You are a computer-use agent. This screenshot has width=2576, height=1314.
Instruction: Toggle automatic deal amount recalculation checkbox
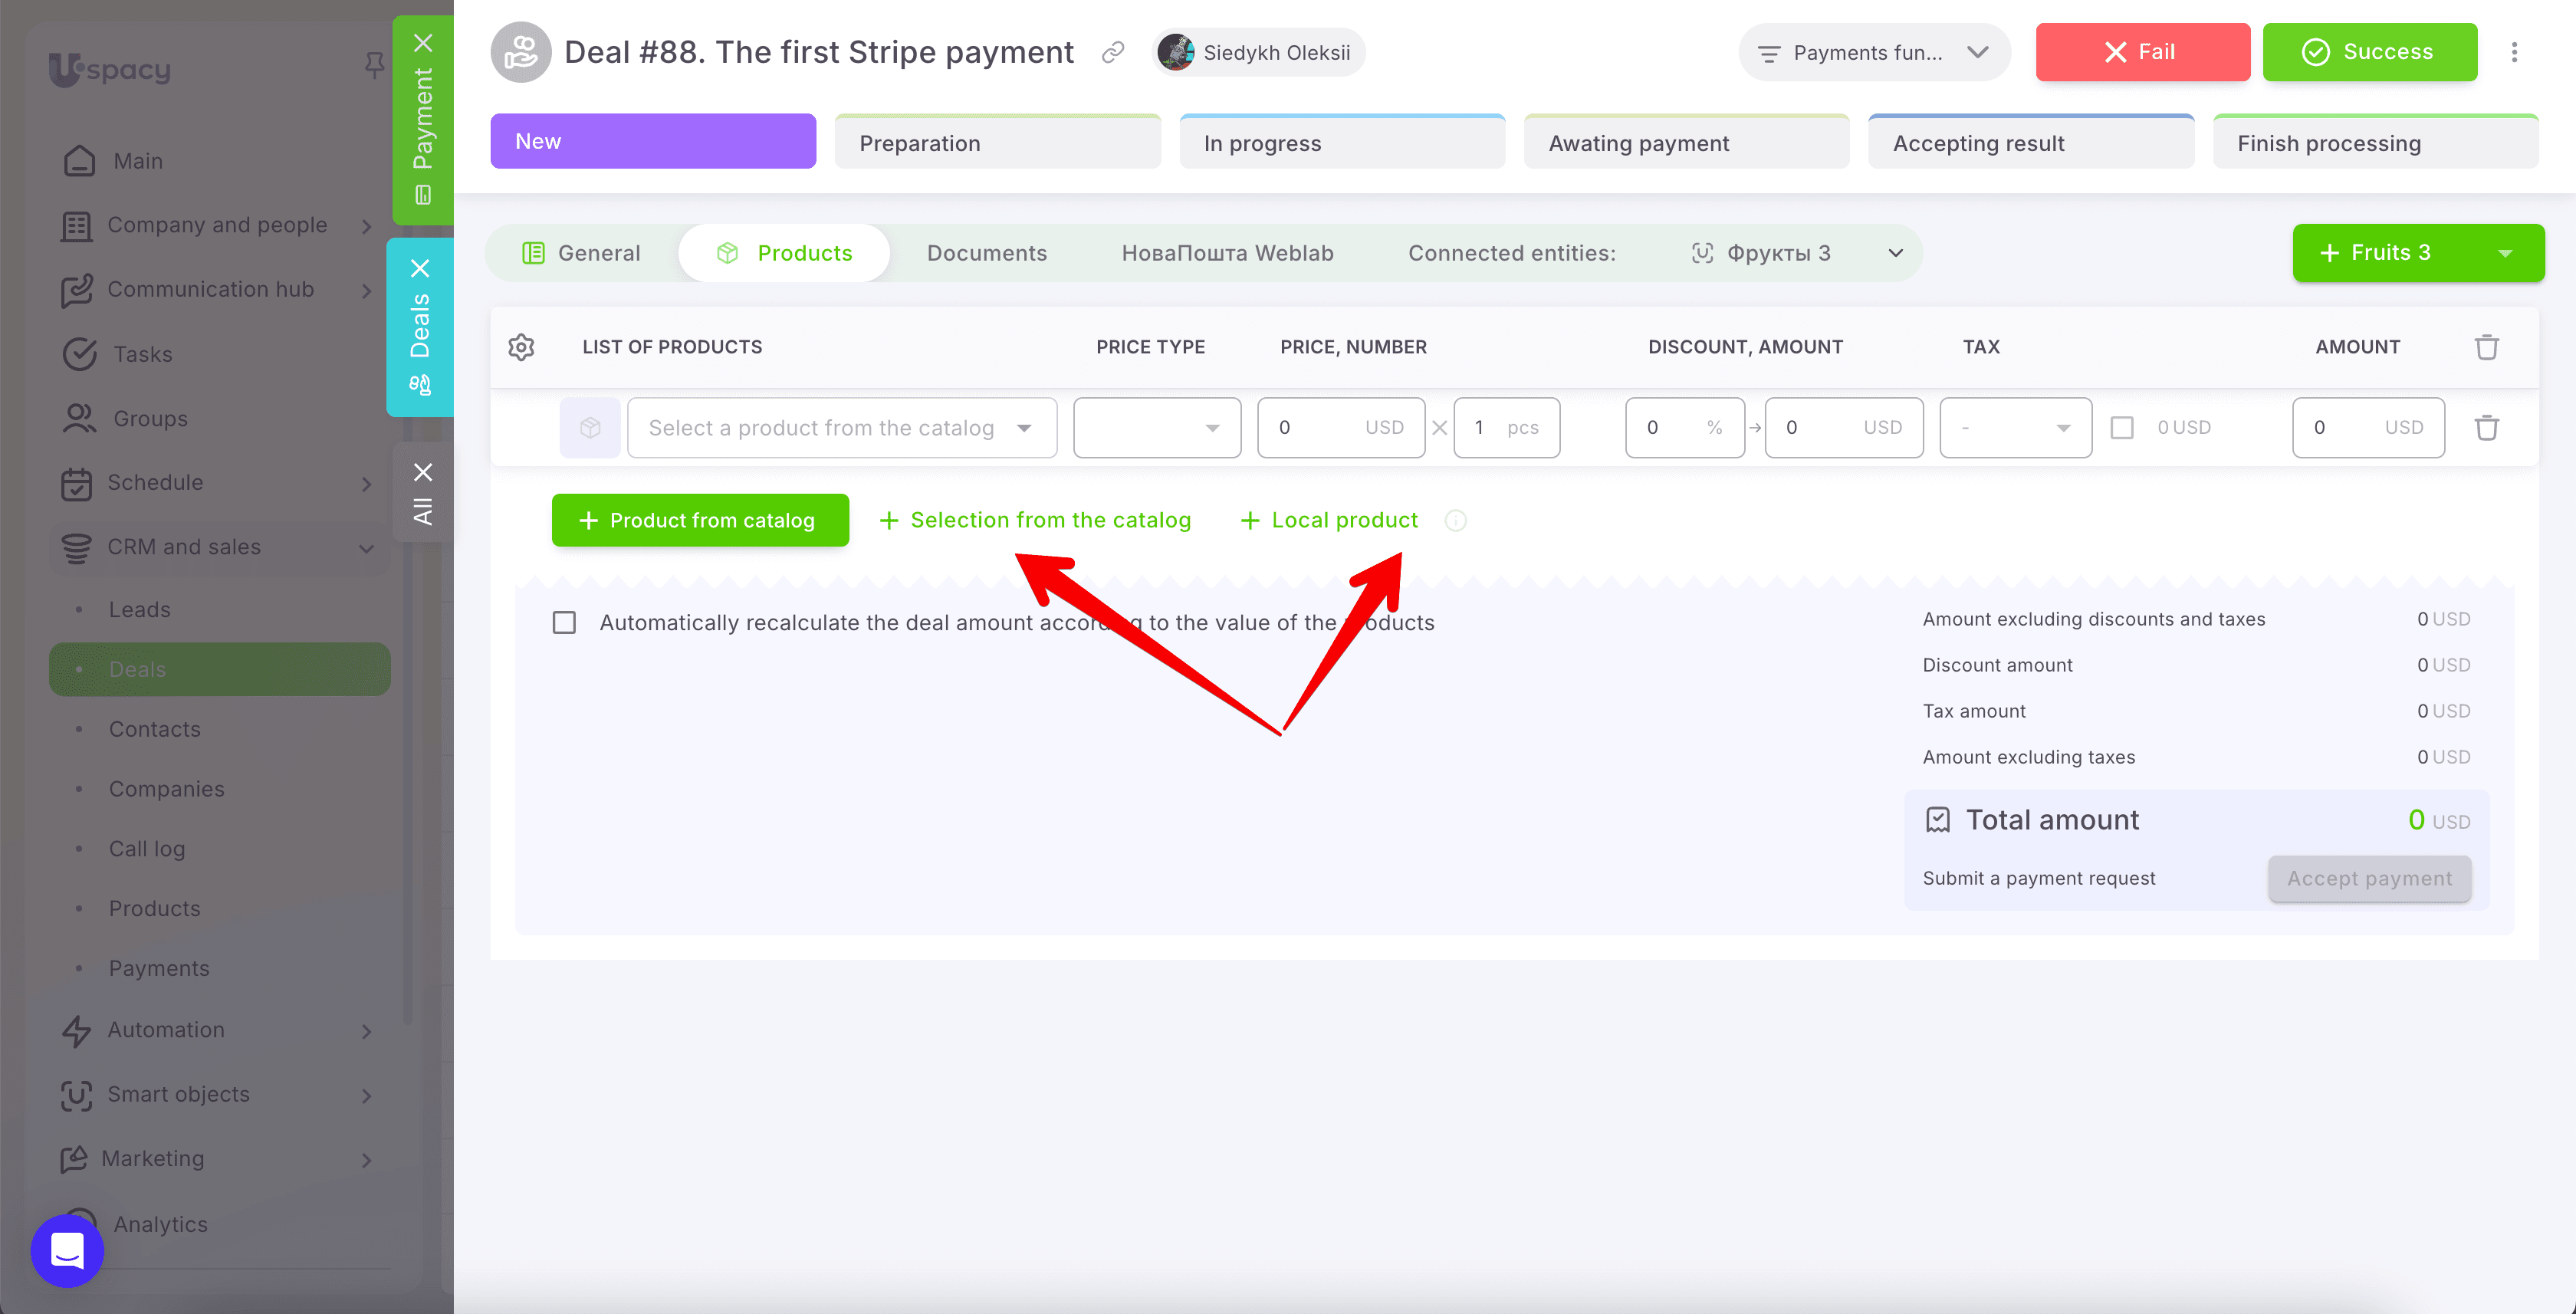click(564, 623)
